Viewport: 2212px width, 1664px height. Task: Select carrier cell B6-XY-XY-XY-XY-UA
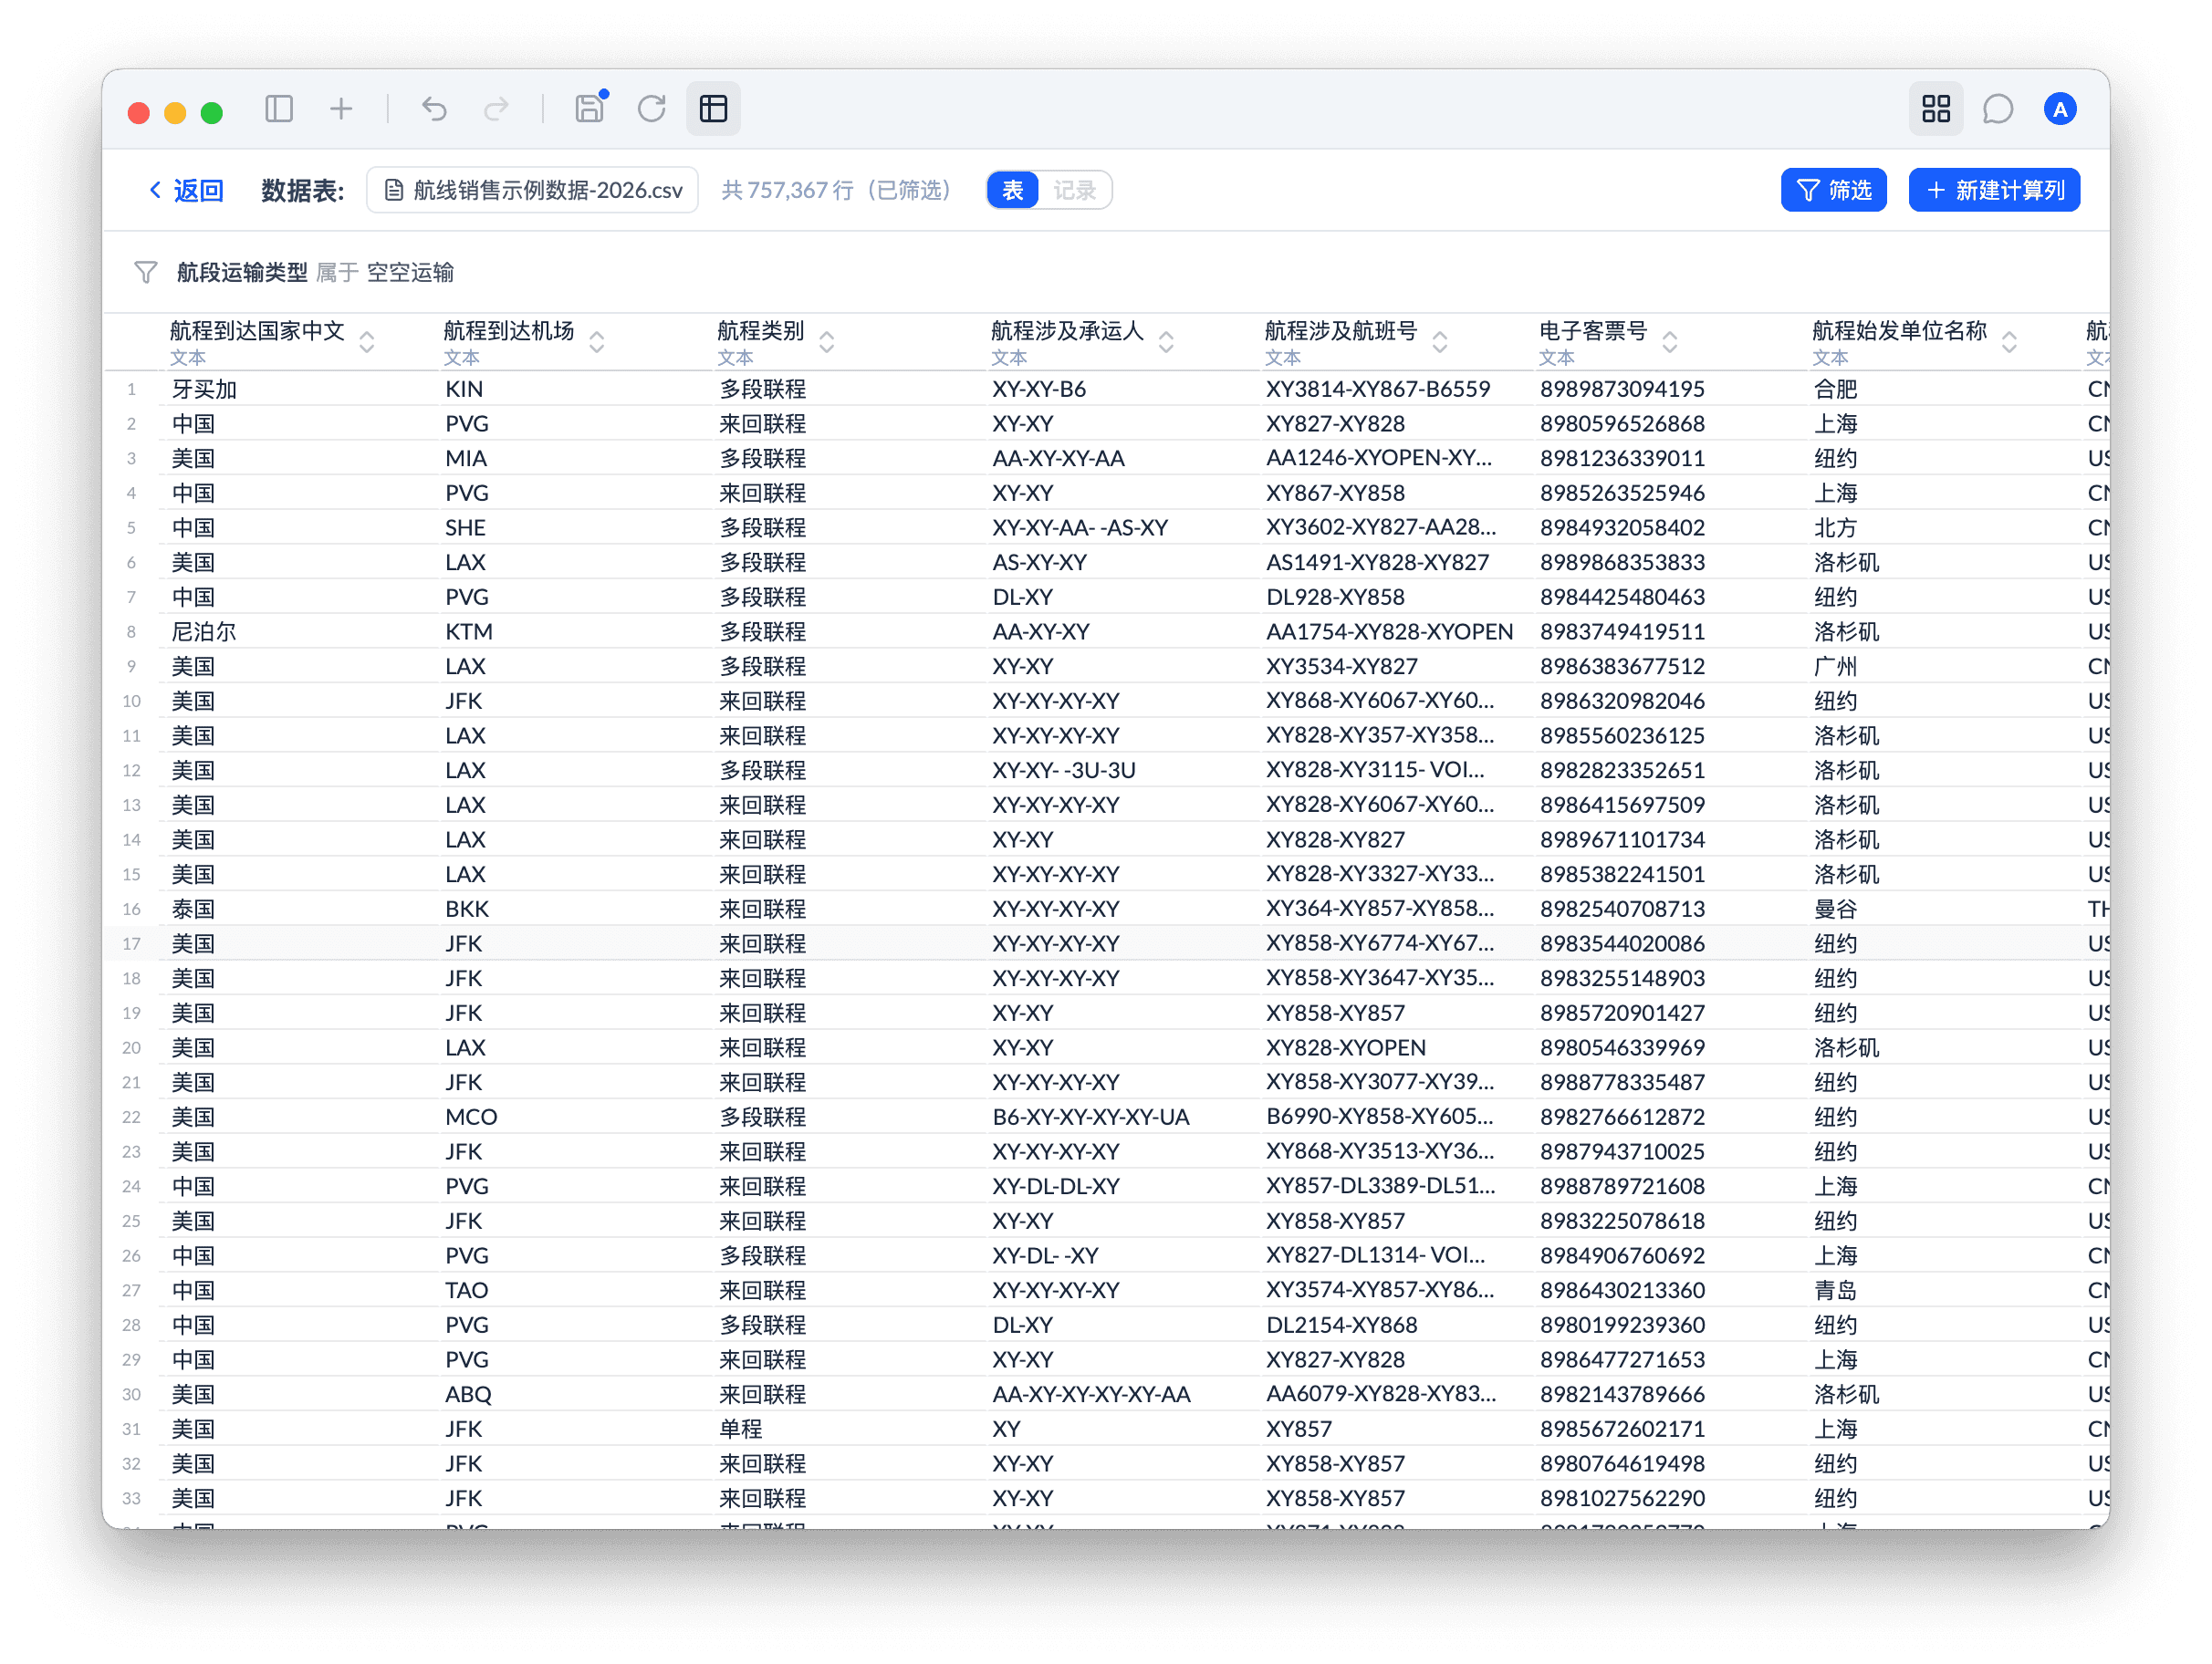(1091, 1117)
